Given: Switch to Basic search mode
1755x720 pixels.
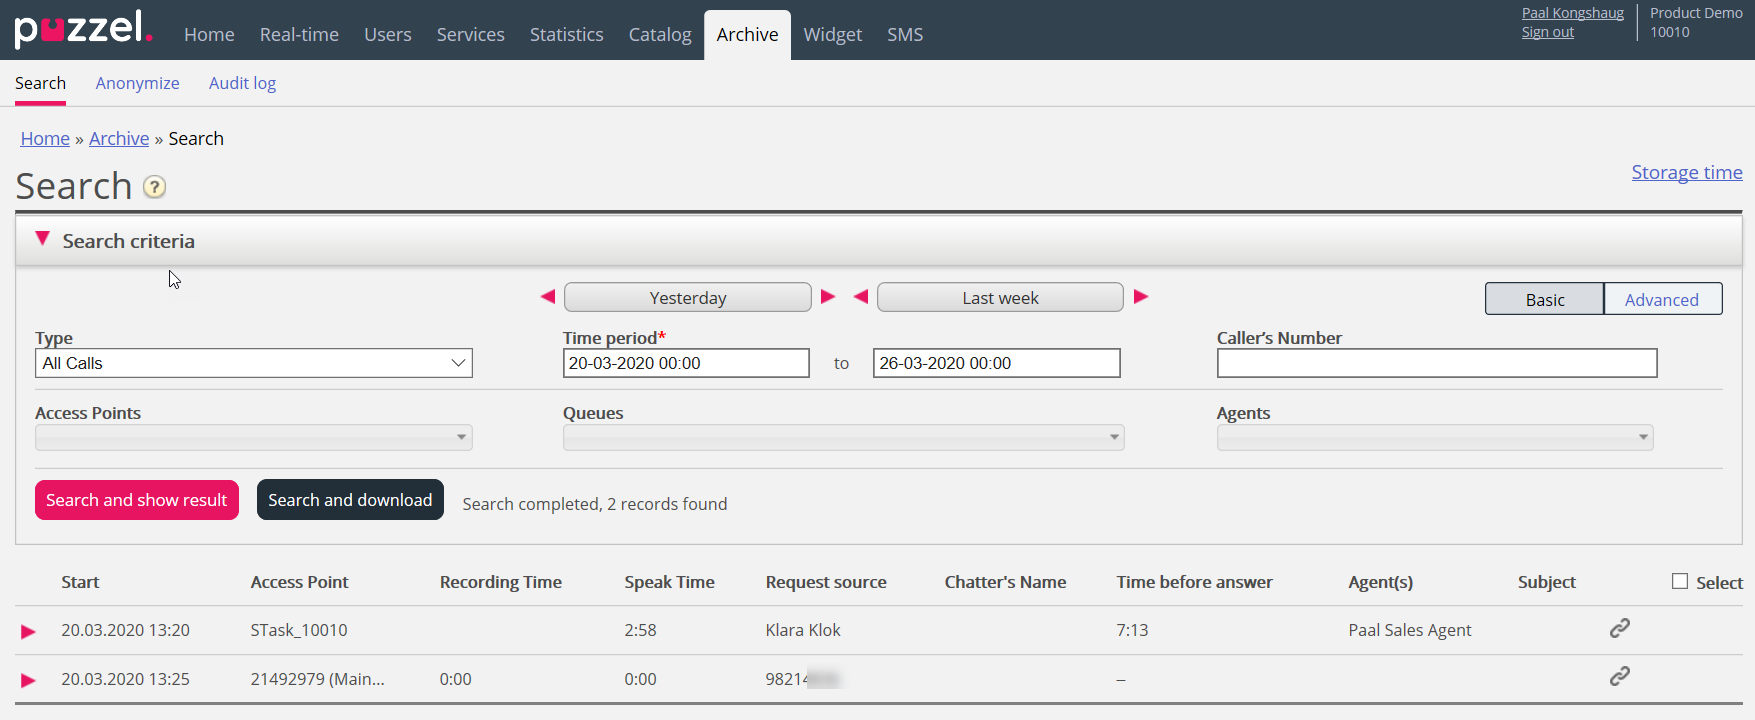Looking at the screenshot, I should [x=1544, y=300].
